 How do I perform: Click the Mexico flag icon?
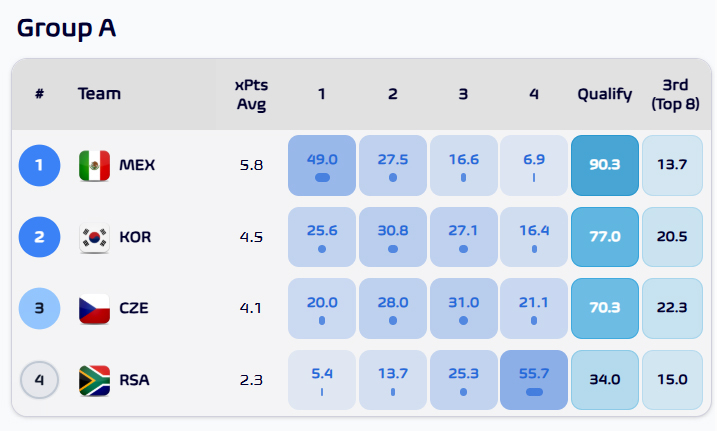(93, 165)
